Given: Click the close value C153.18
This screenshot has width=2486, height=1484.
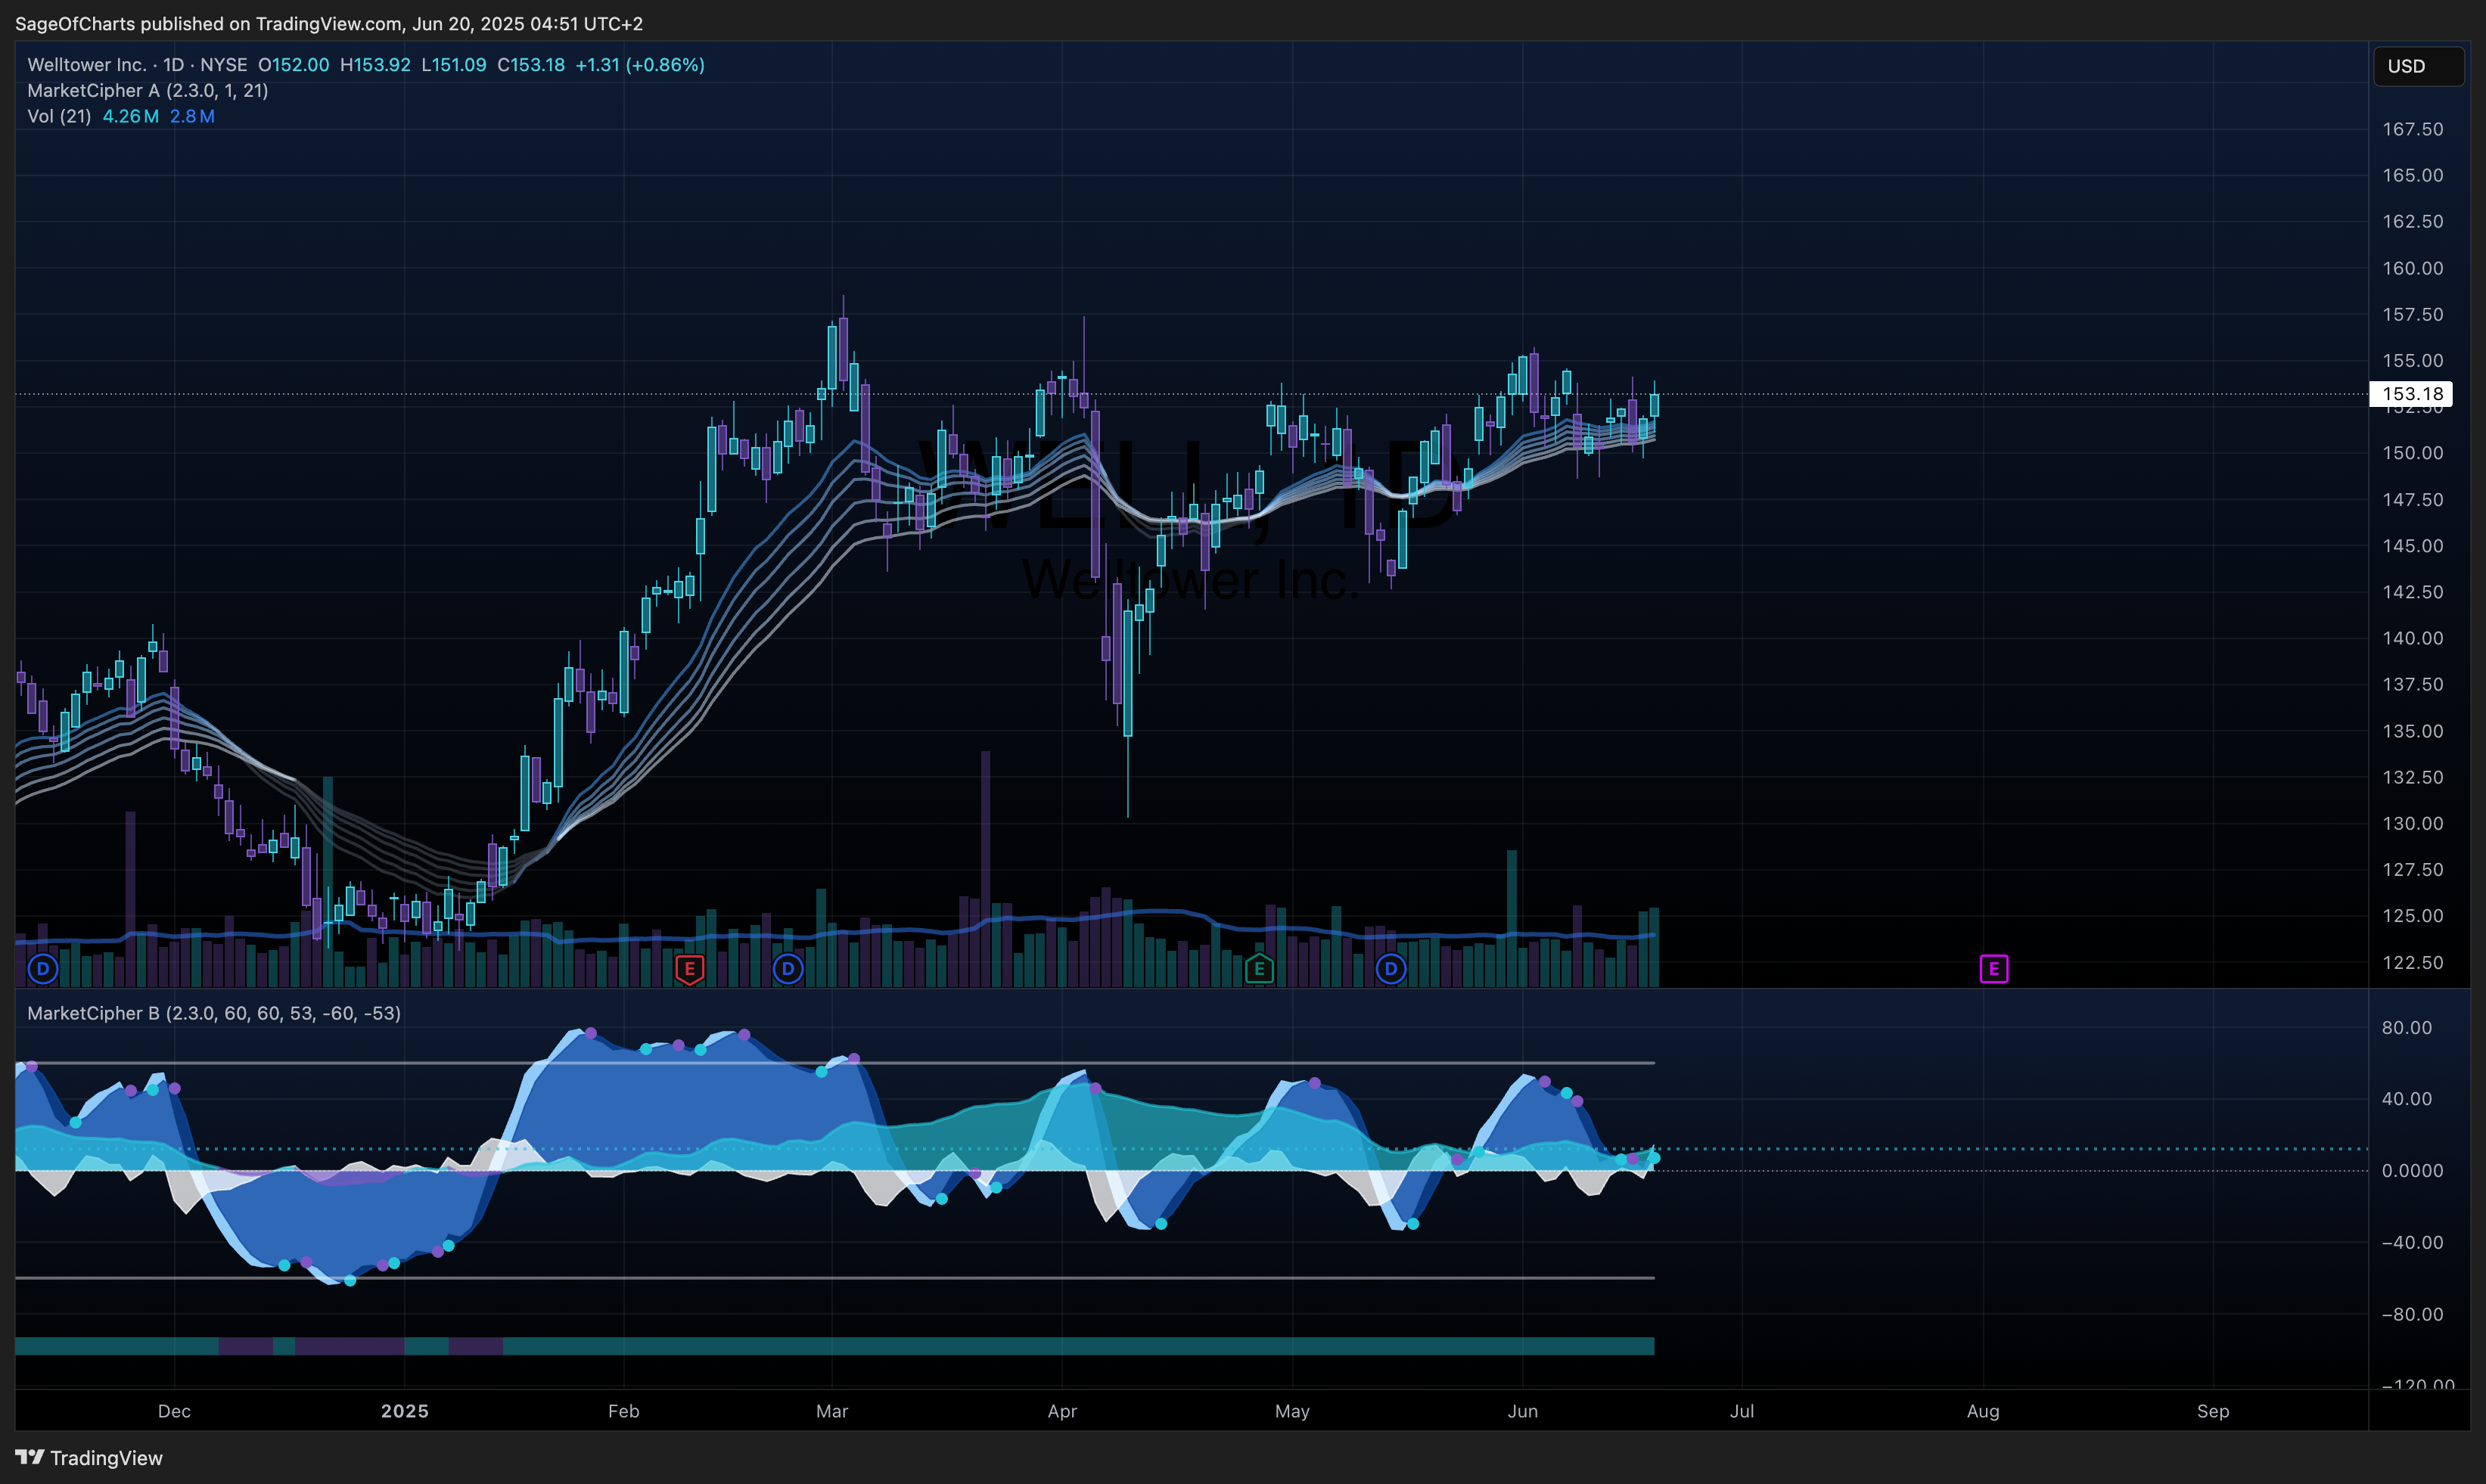Looking at the screenshot, I should [531, 65].
